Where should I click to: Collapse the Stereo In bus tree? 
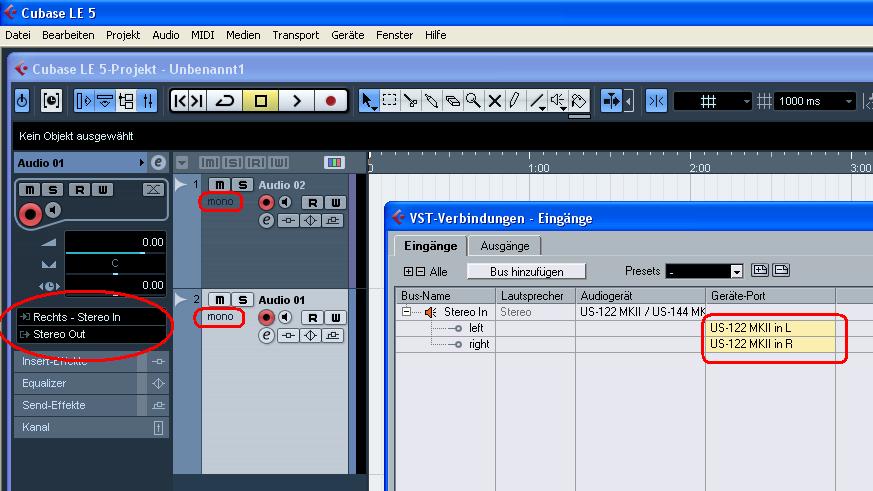[406, 312]
